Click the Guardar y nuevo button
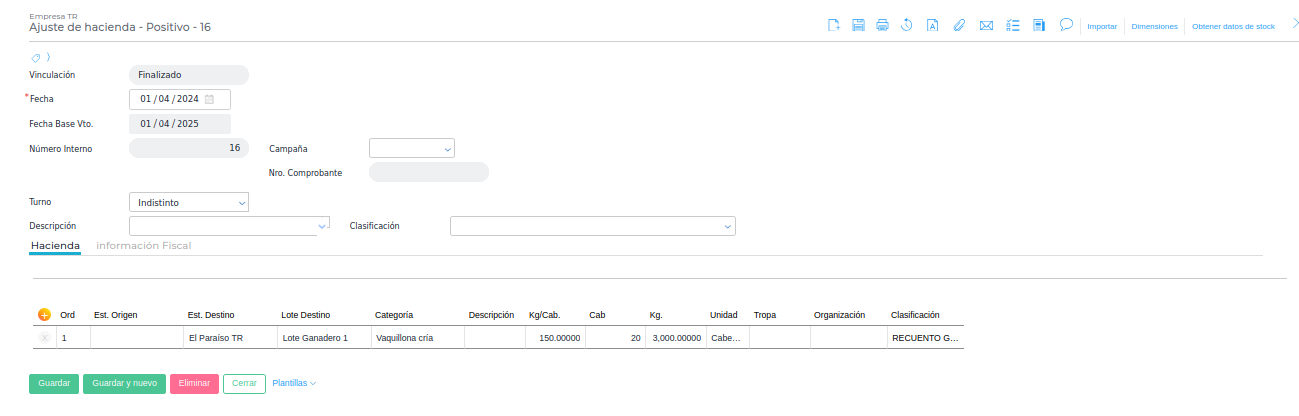The height and width of the screenshot is (416, 1299). click(x=124, y=383)
